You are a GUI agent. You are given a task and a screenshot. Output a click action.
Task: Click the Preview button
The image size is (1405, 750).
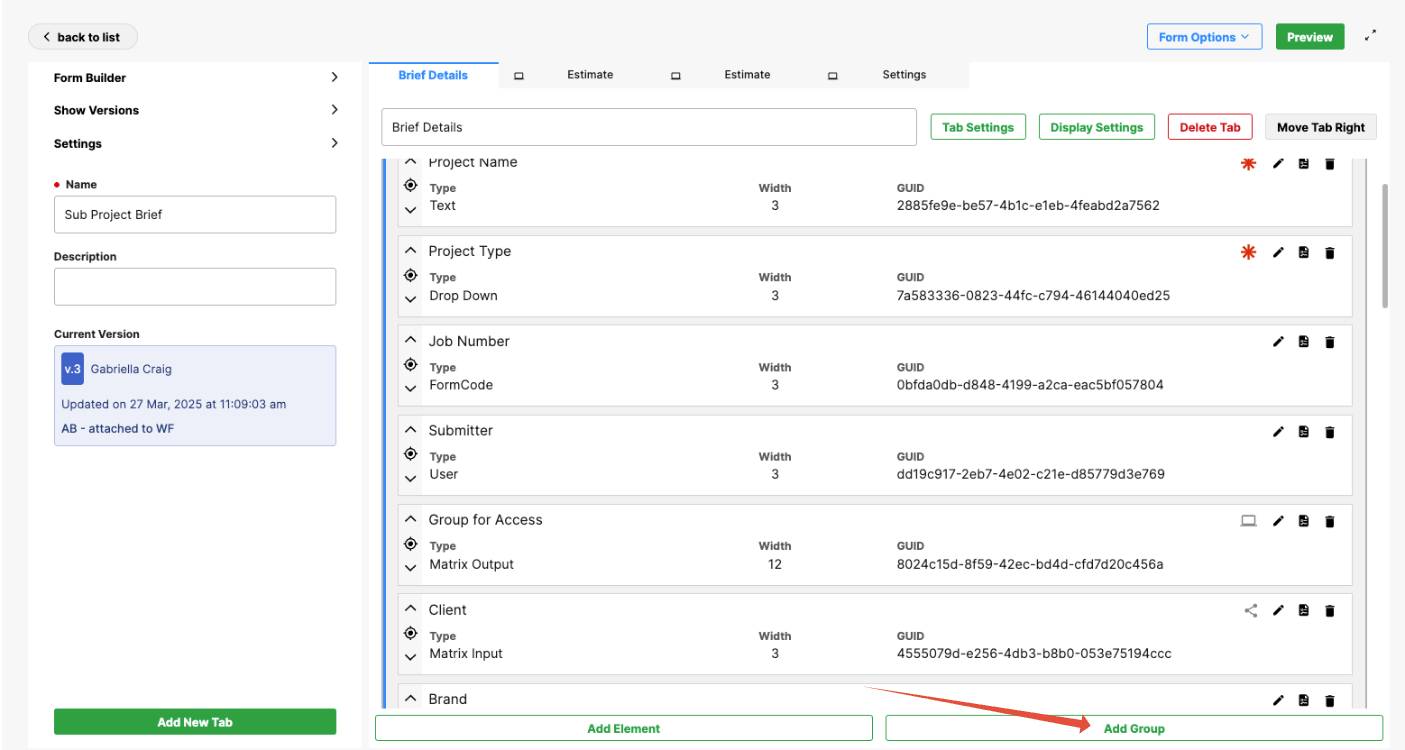(x=1310, y=37)
